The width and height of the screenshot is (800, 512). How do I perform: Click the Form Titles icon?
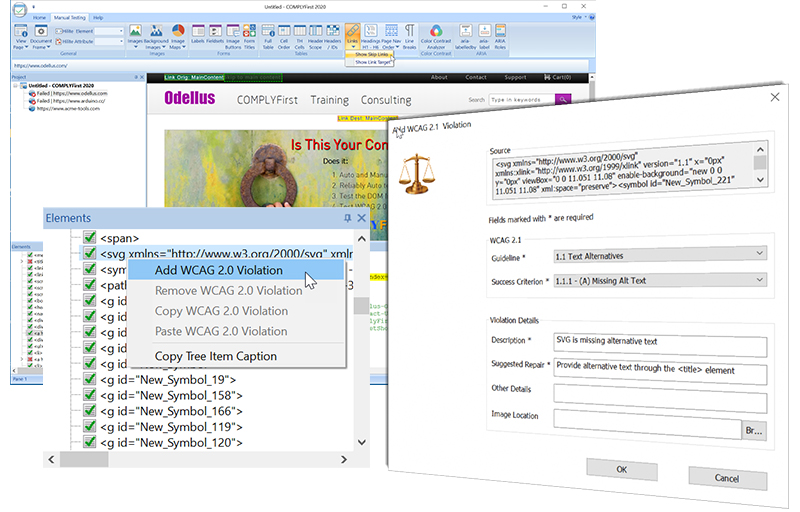(x=249, y=36)
